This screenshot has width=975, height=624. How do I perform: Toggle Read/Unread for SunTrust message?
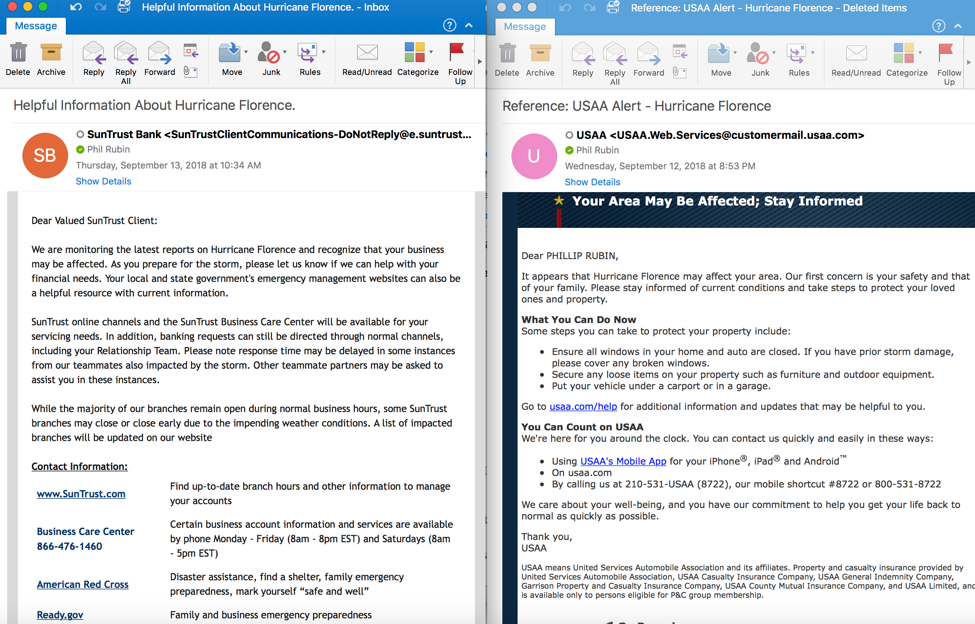(367, 59)
